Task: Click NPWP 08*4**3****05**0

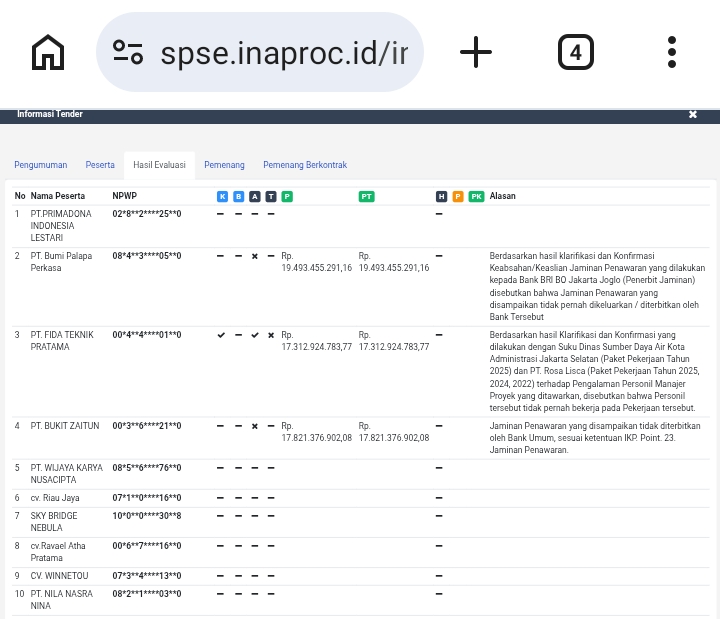Action: tap(146, 256)
